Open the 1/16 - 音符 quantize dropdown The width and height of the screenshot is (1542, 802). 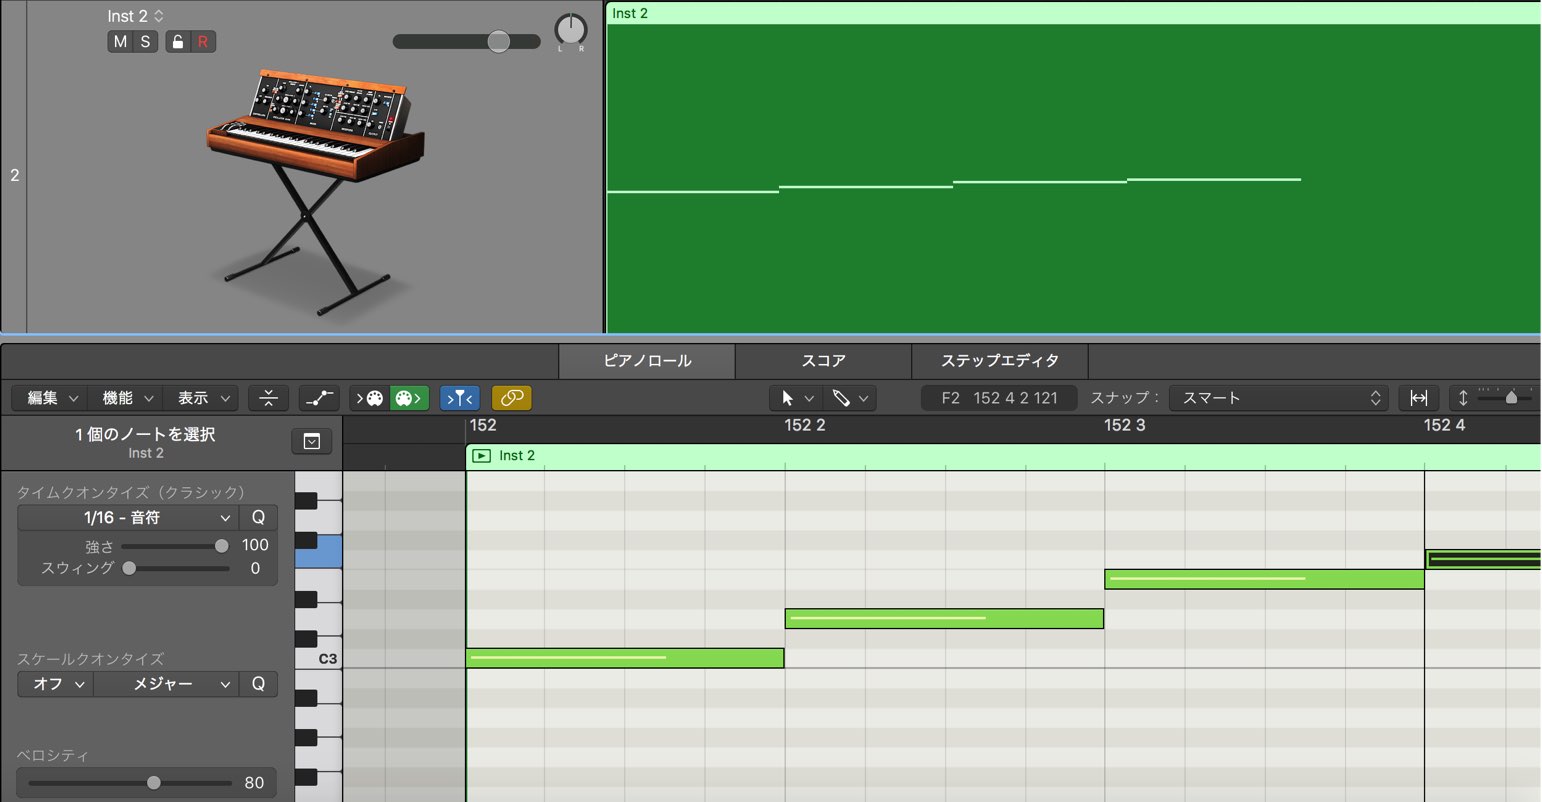pyautogui.click(x=128, y=517)
